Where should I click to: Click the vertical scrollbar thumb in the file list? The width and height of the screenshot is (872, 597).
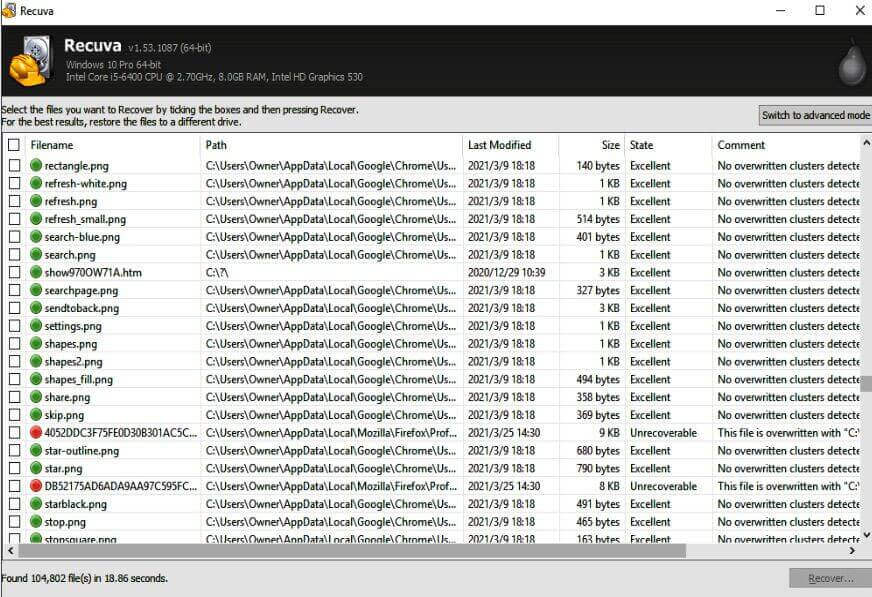pyautogui.click(x=866, y=384)
